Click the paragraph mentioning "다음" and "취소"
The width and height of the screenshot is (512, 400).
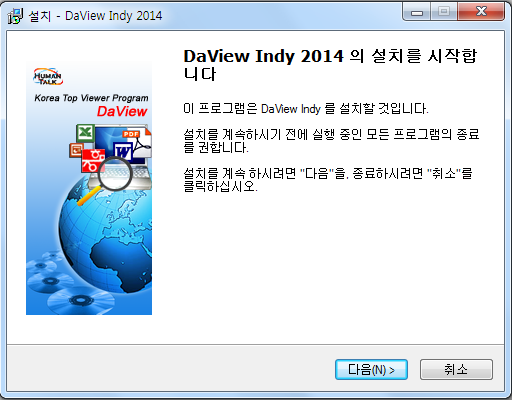[x=328, y=180]
